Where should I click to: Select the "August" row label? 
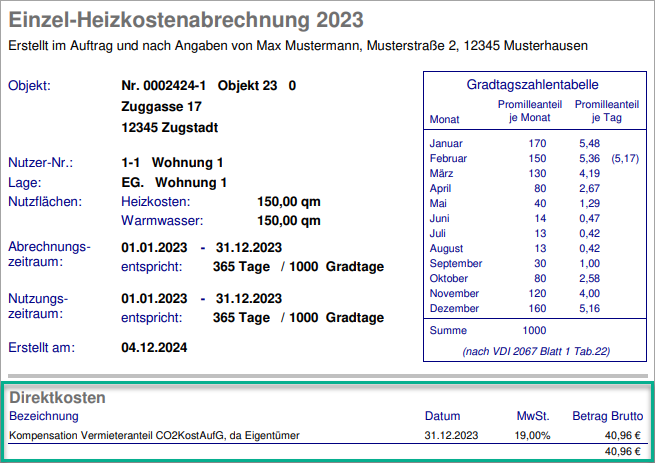446,249
